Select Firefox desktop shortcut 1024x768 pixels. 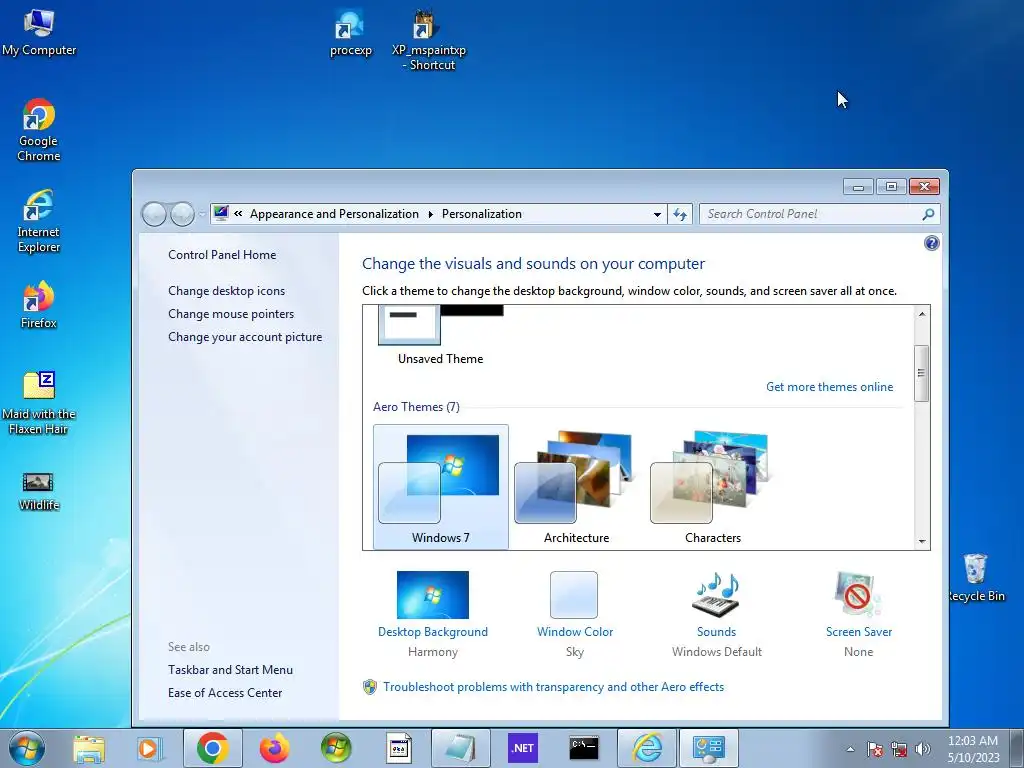click(39, 305)
